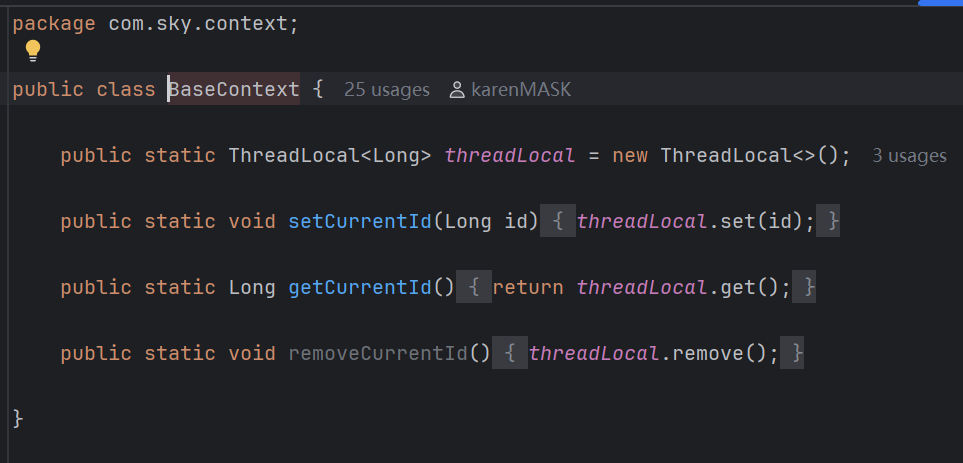The image size is (963, 463).
Task: Click threadLocal in the field declaration
Action: [510, 156]
